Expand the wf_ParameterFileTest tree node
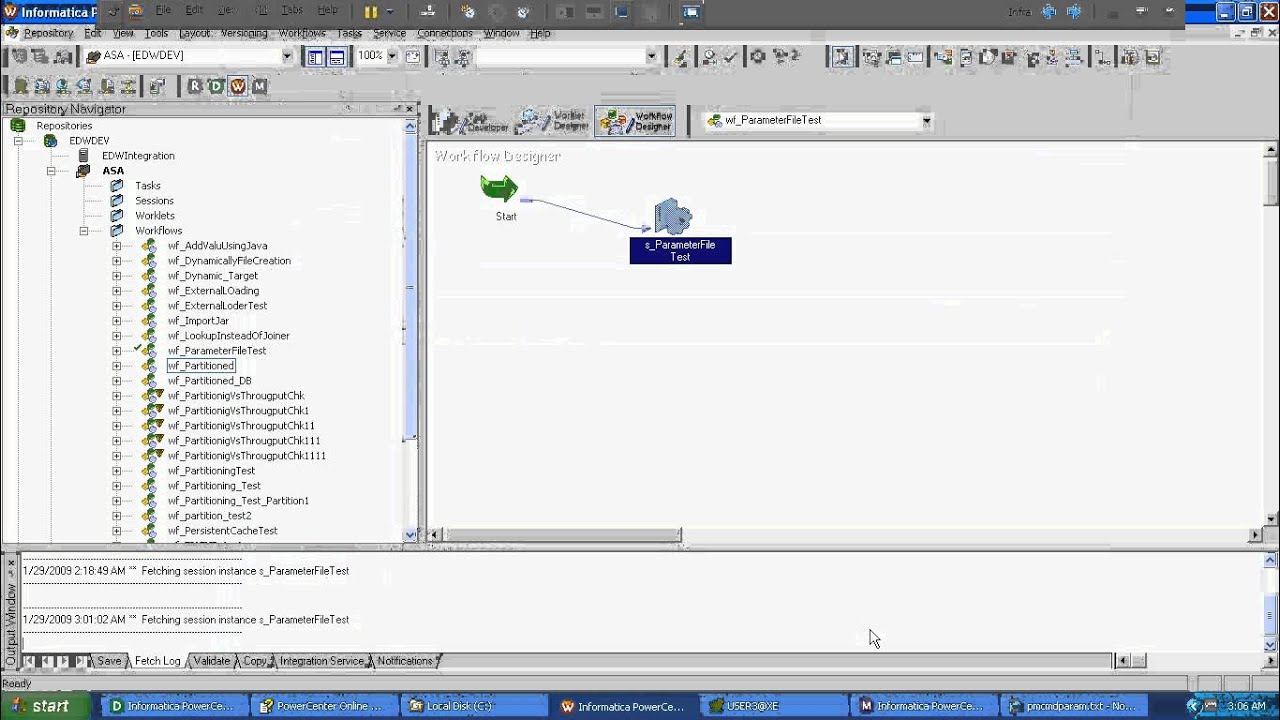 tap(116, 351)
